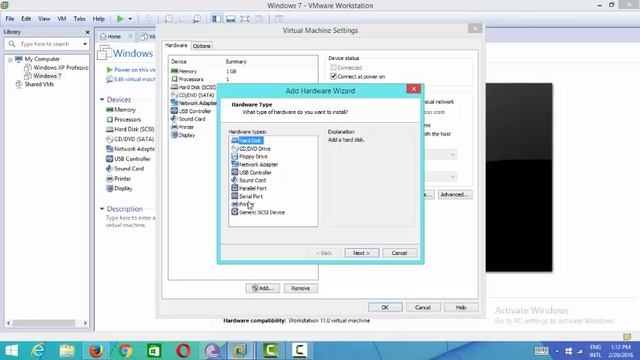
Task: Select Serial Port hardware type
Action: click(247, 196)
